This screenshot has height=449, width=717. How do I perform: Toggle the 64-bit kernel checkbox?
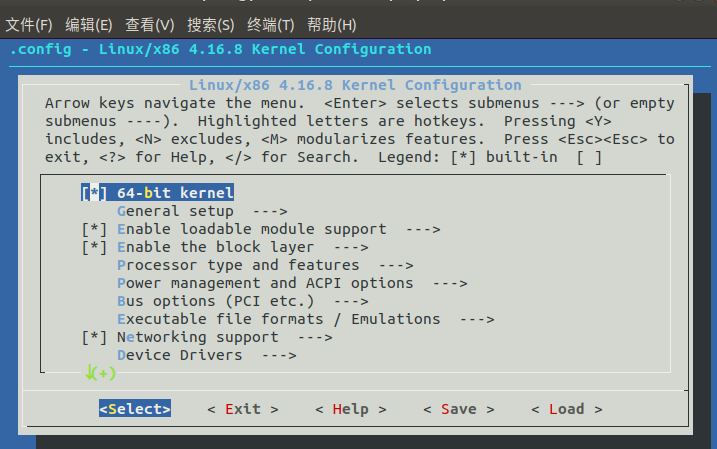coord(94,193)
